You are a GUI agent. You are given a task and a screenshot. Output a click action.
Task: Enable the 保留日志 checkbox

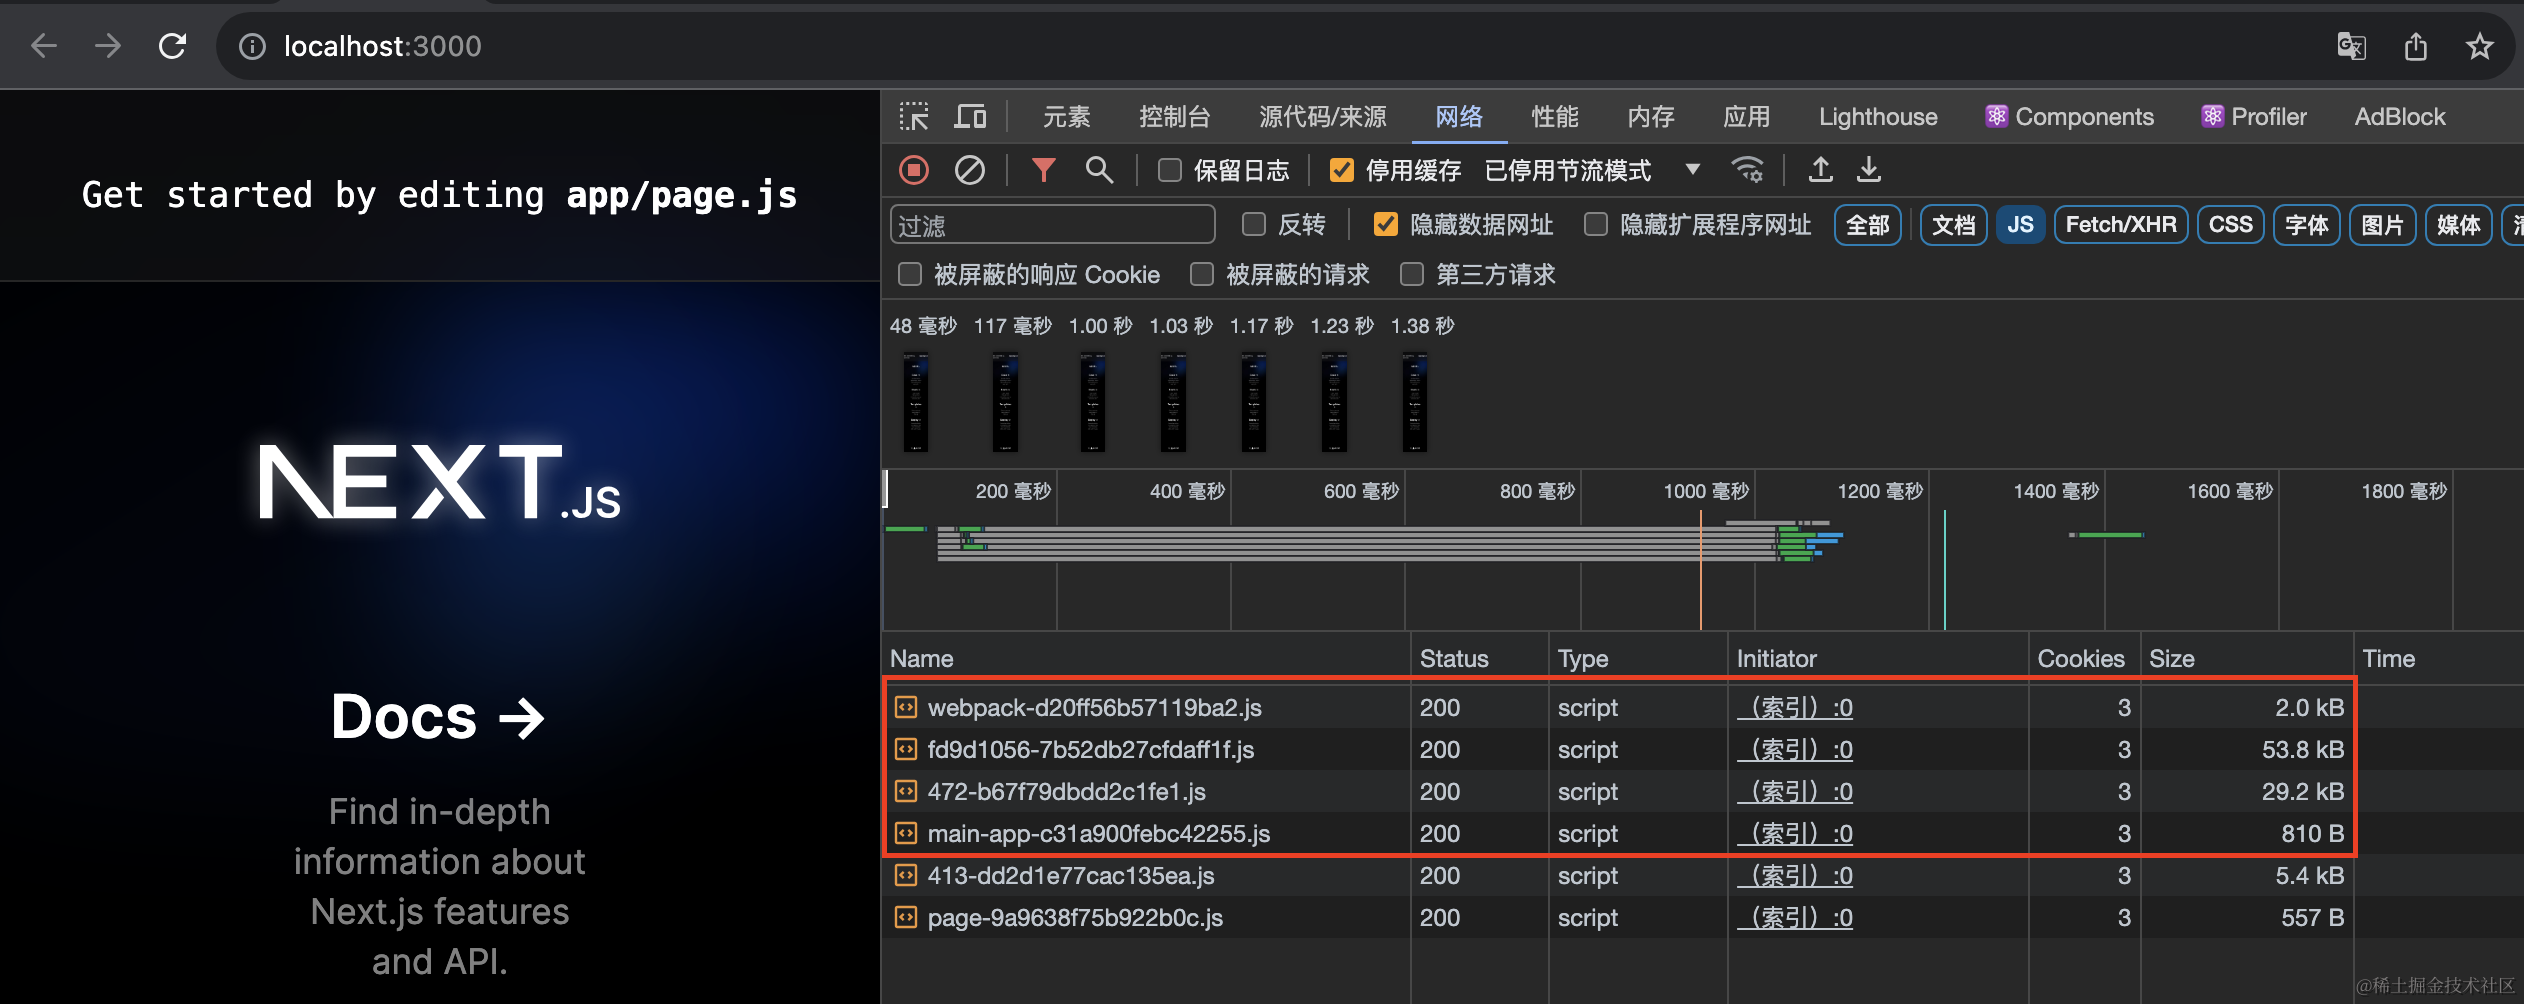pos(1169,170)
